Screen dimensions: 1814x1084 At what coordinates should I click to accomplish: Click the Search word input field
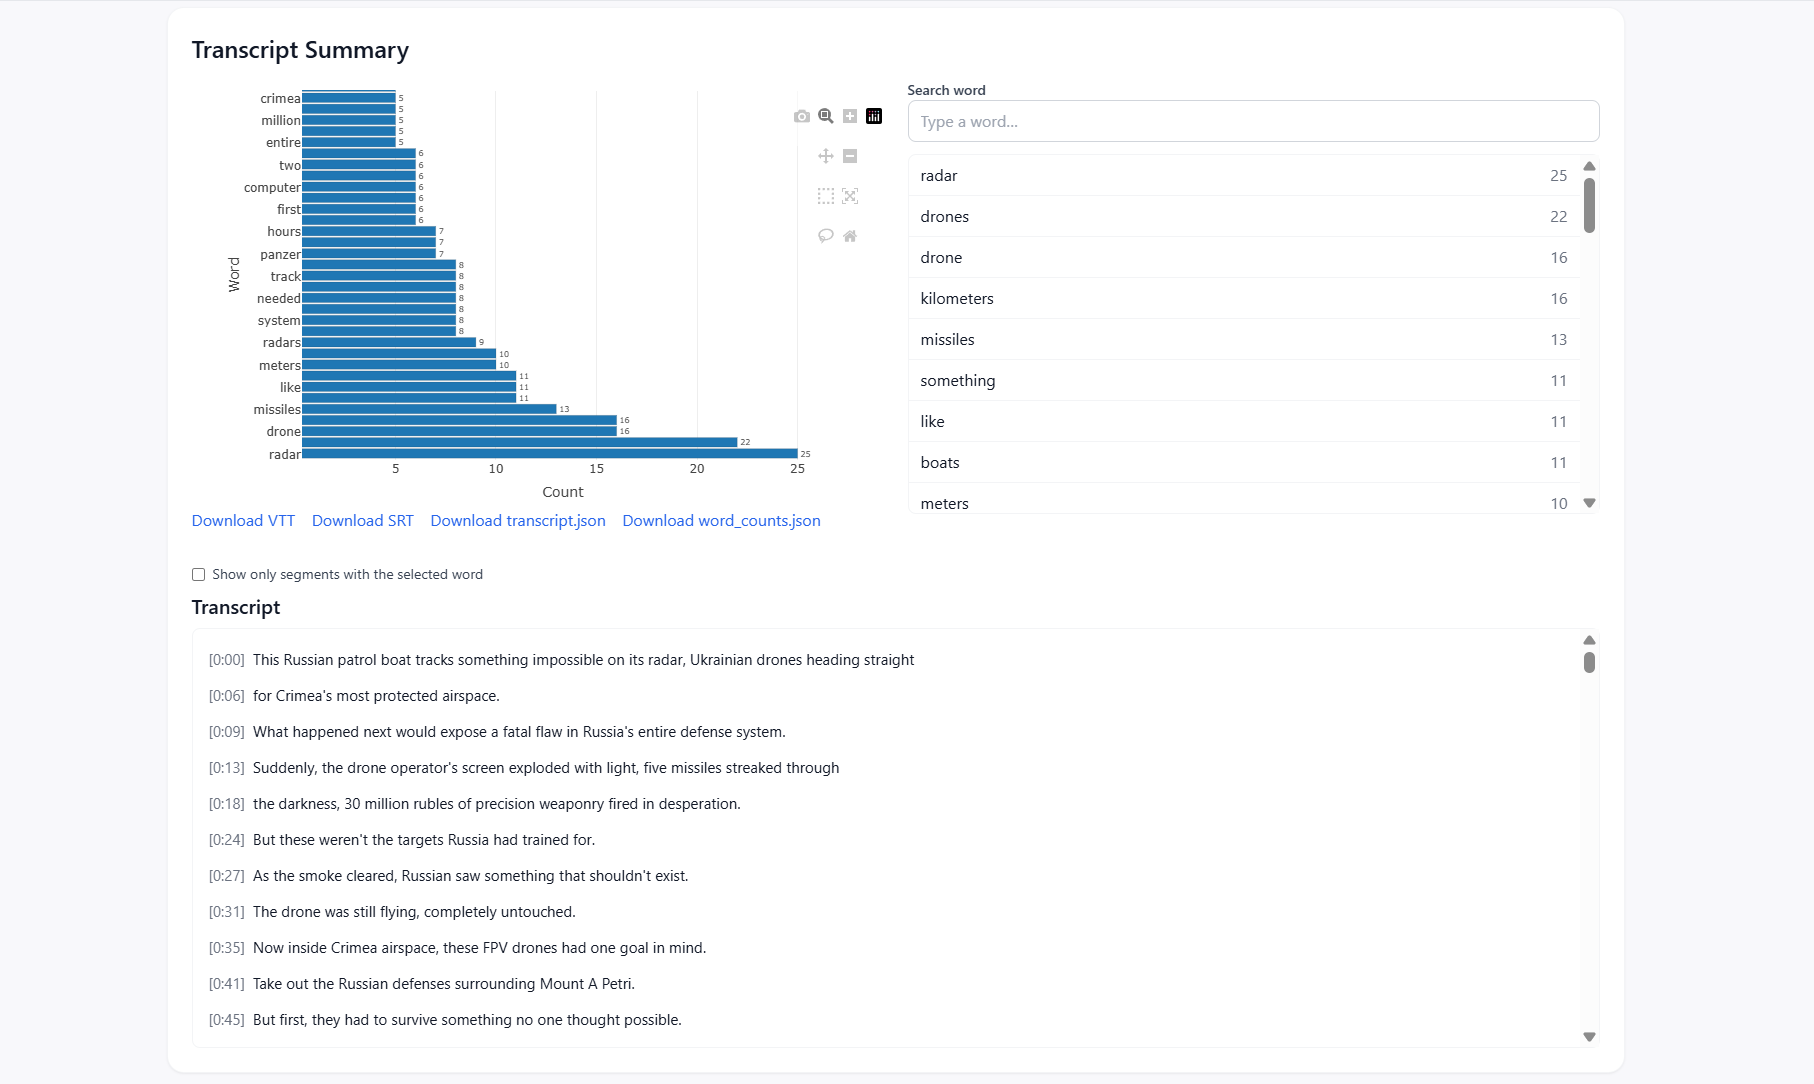[1253, 122]
